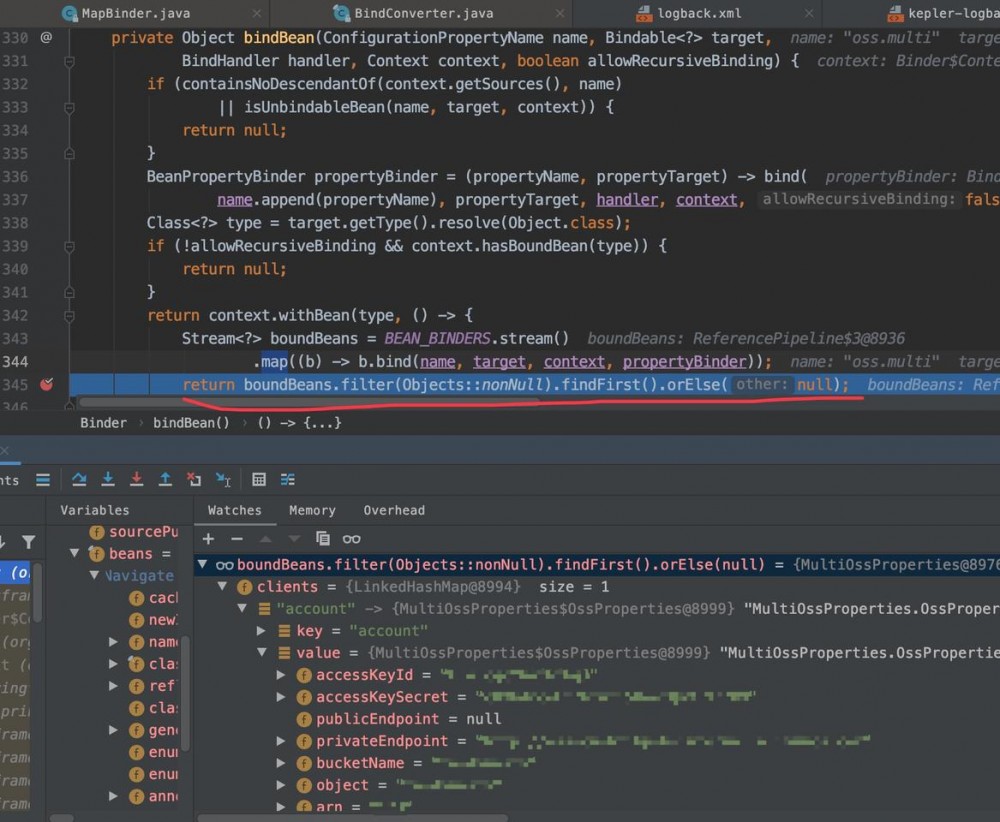Close the logback.xml tab
This screenshot has height=822, width=1000.
point(809,13)
